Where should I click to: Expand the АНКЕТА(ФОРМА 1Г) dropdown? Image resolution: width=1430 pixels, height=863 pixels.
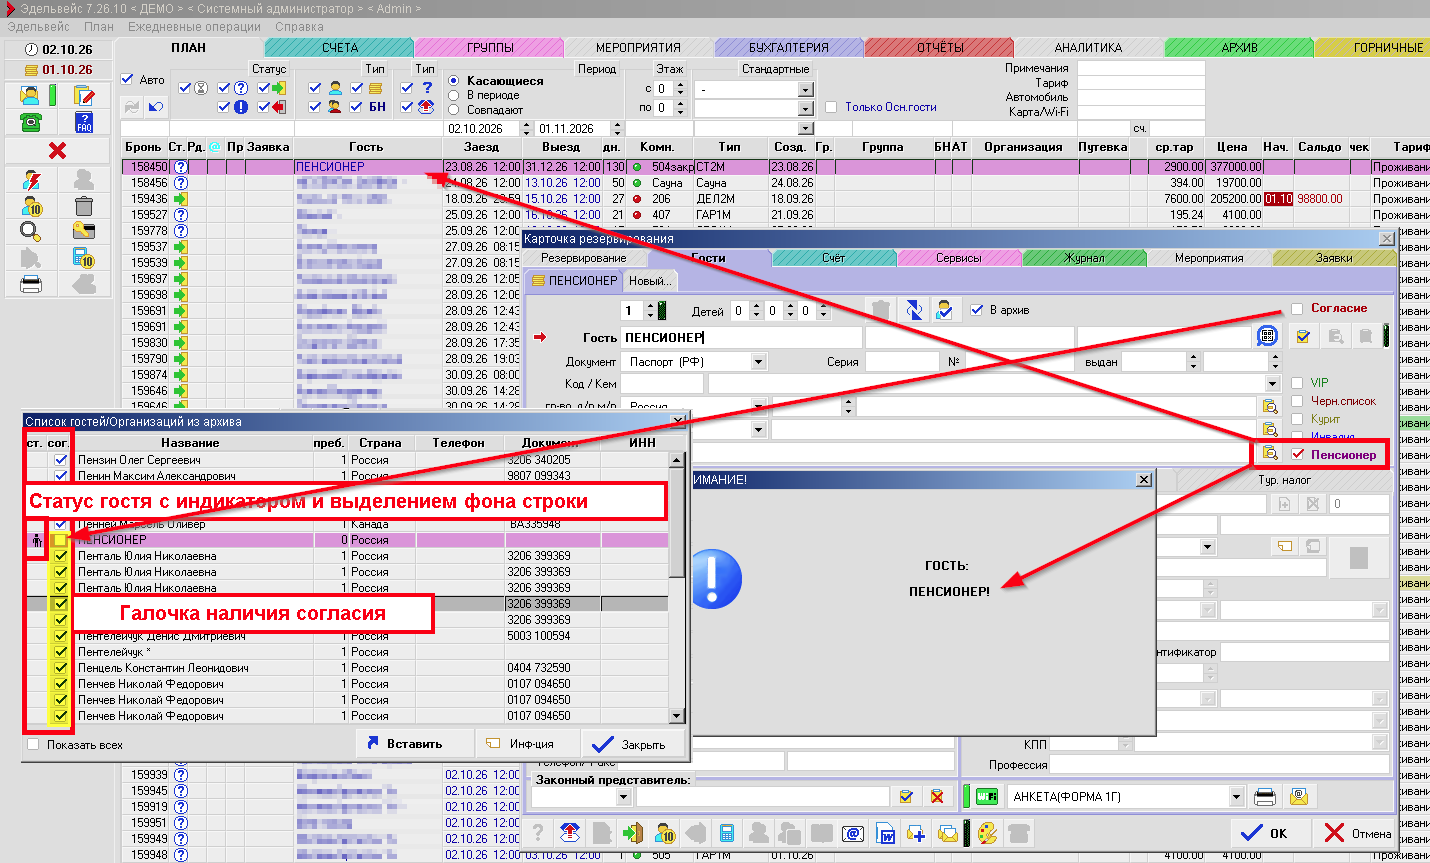[x=1237, y=797]
